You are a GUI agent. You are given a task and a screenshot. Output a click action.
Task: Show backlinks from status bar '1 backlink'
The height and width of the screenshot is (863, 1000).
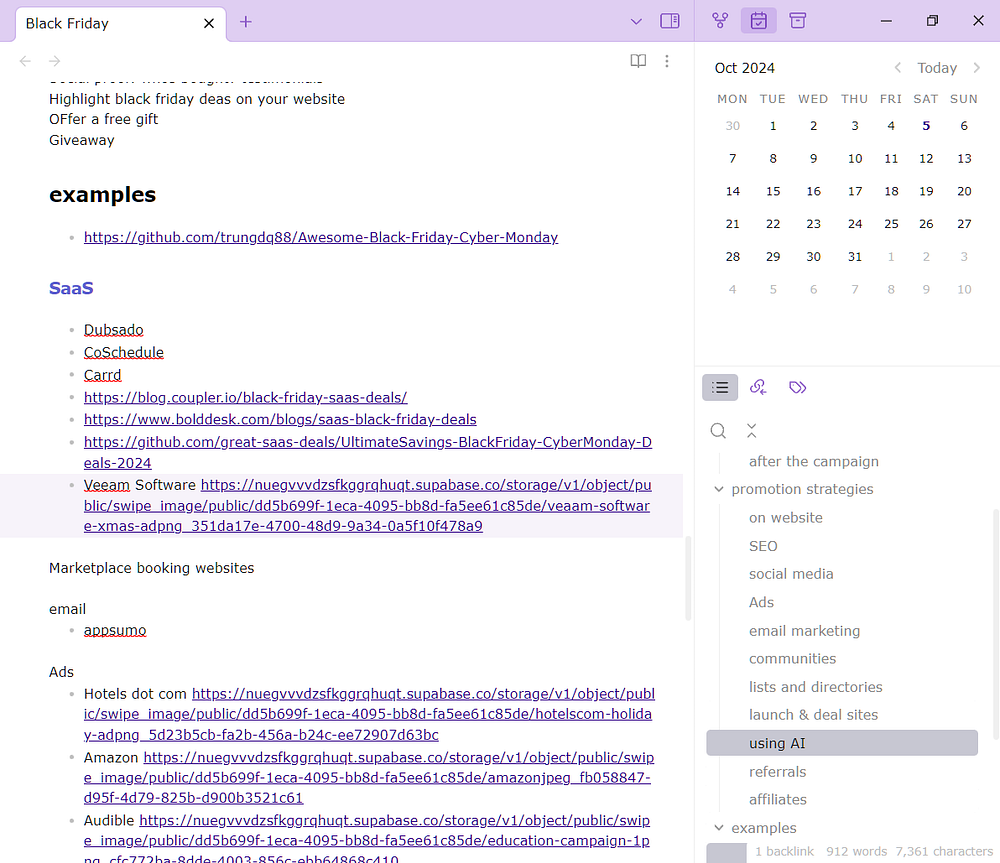pos(784,852)
